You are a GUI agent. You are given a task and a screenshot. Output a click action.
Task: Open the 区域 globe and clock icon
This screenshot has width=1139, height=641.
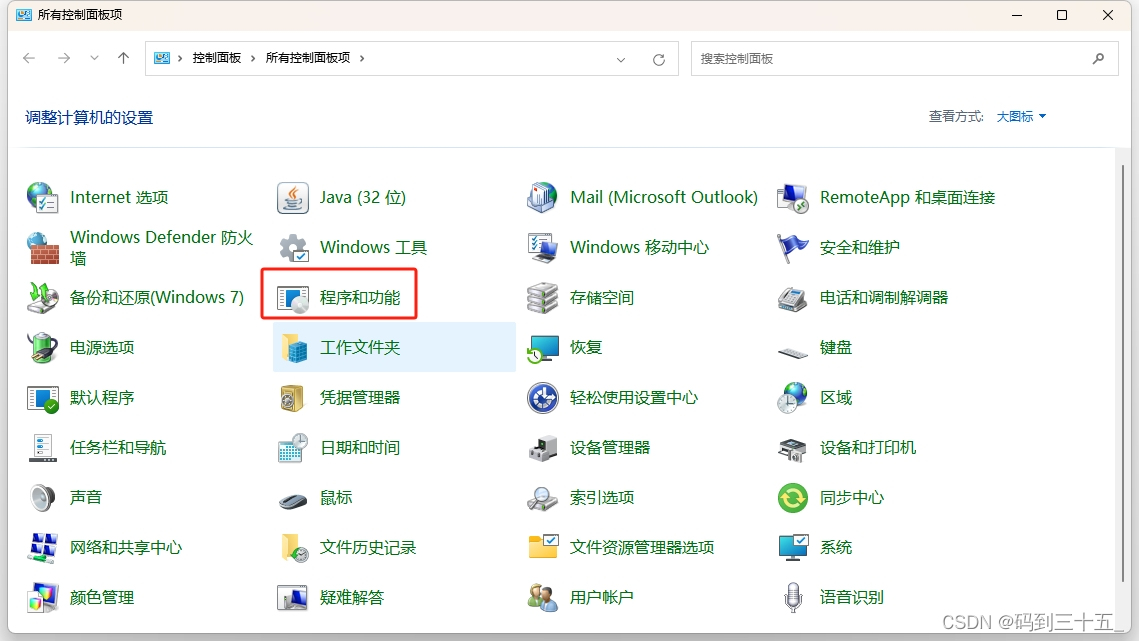pyautogui.click(x=793, y=398)
